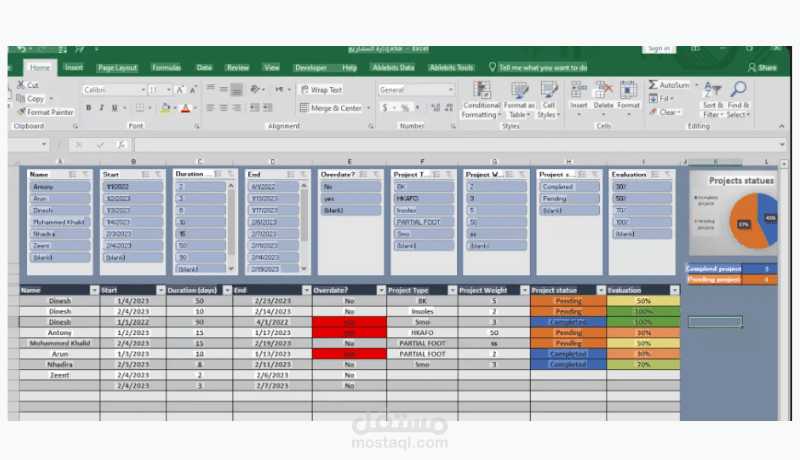Open Cell Styles gallery

coord(548,100)
